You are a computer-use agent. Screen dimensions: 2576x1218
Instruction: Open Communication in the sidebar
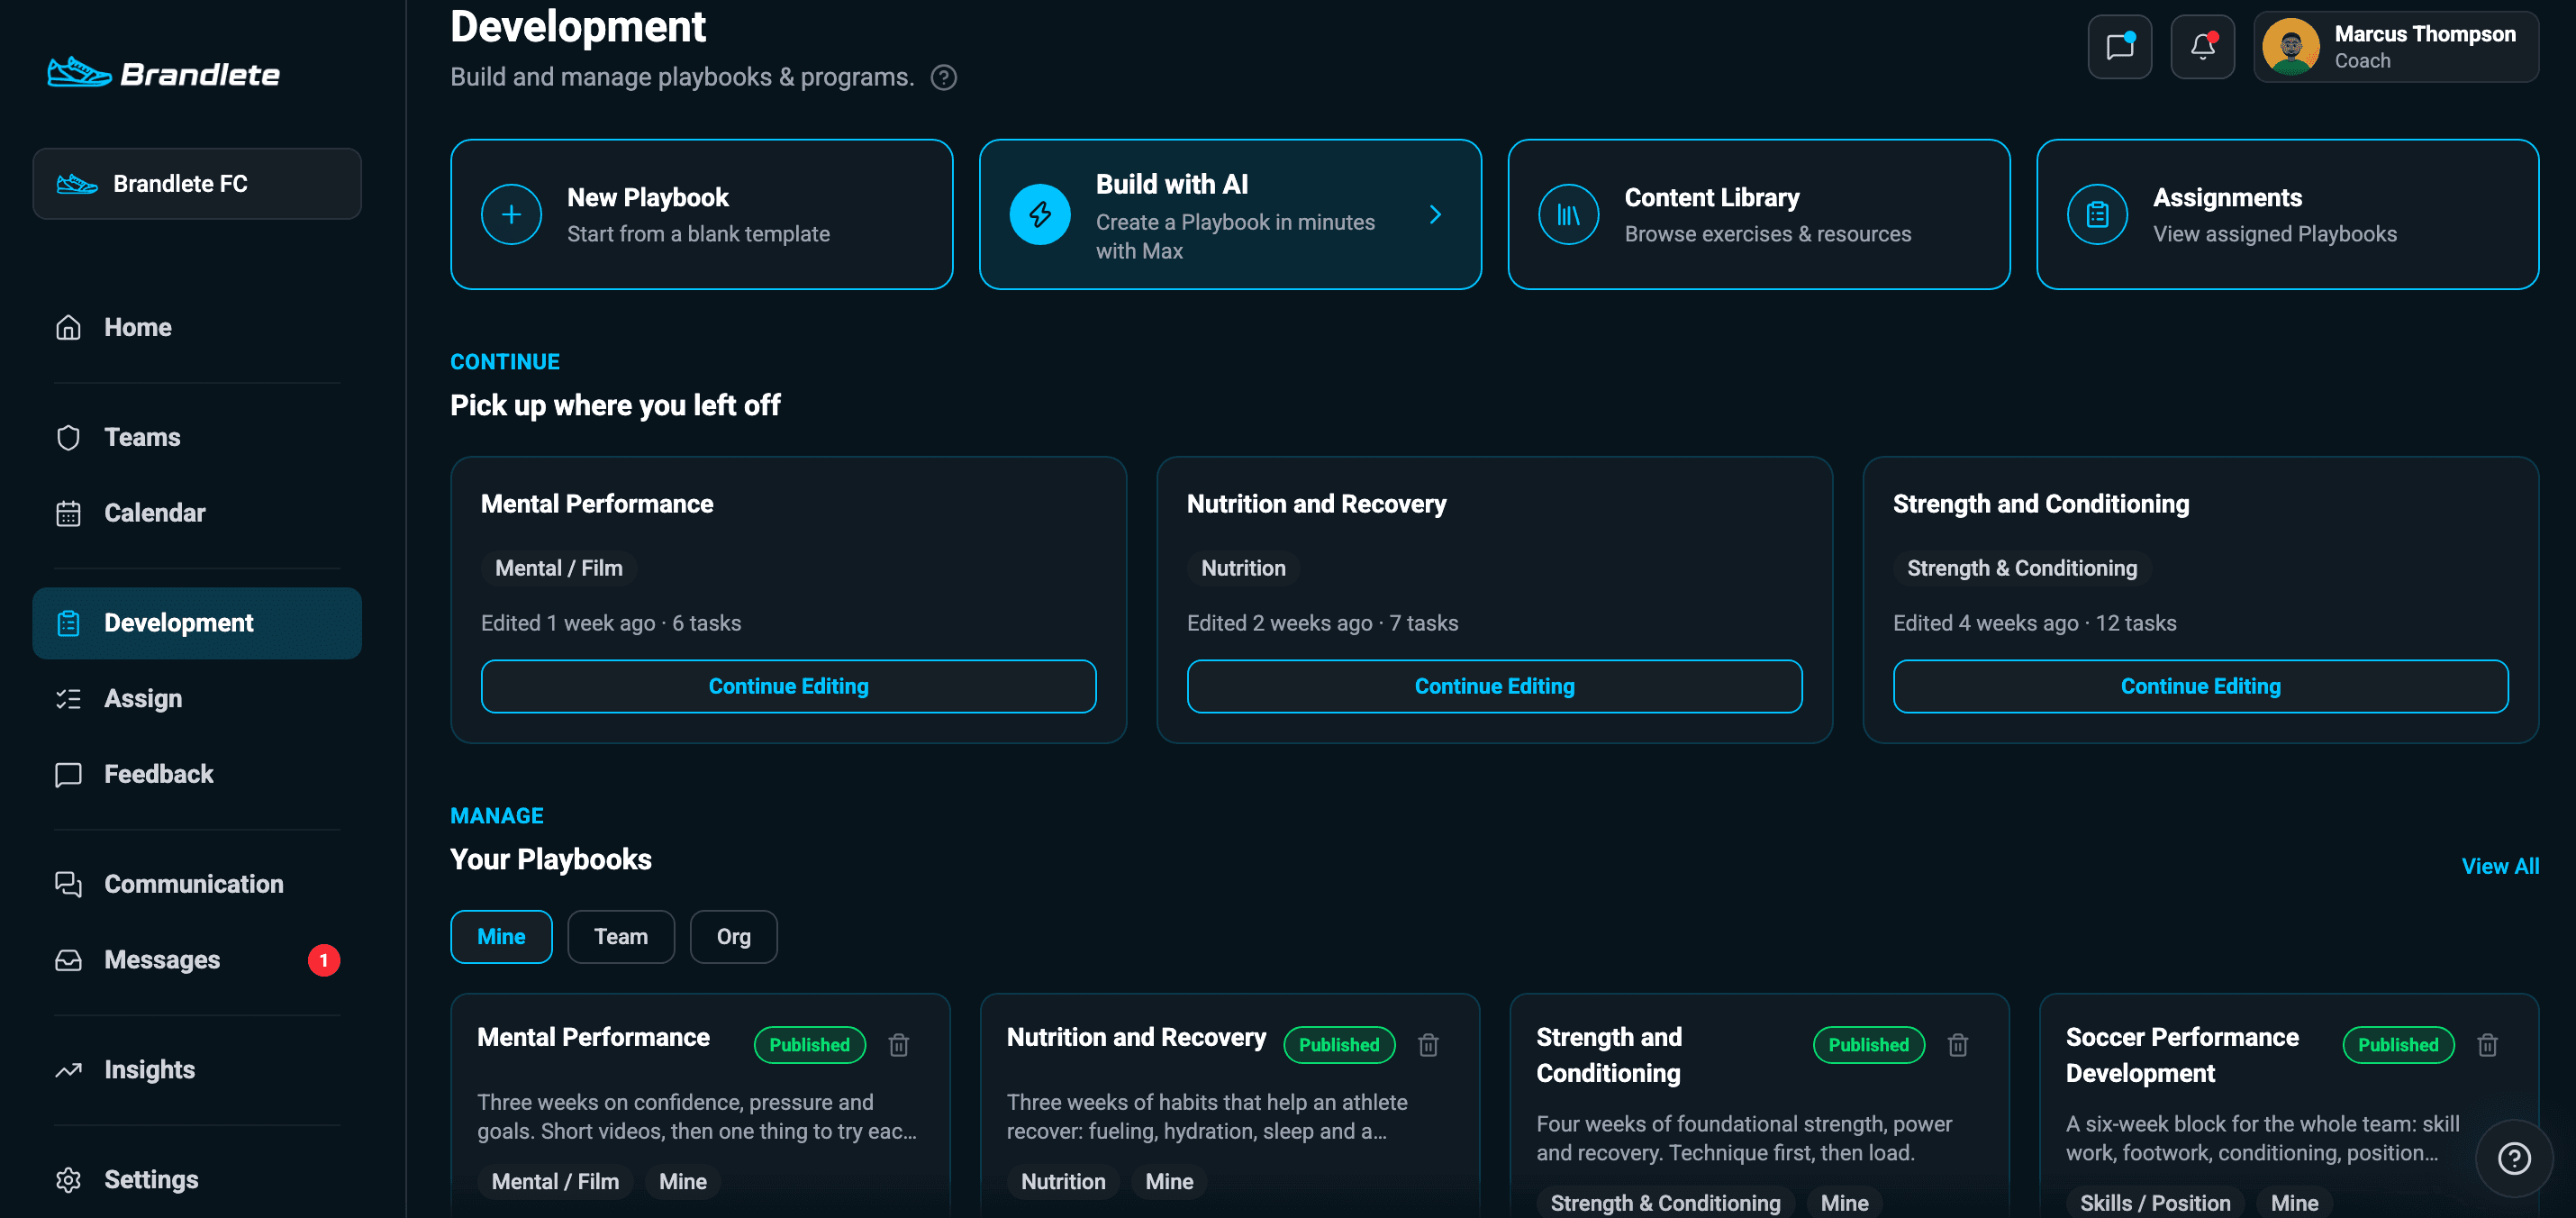point(197,884)
